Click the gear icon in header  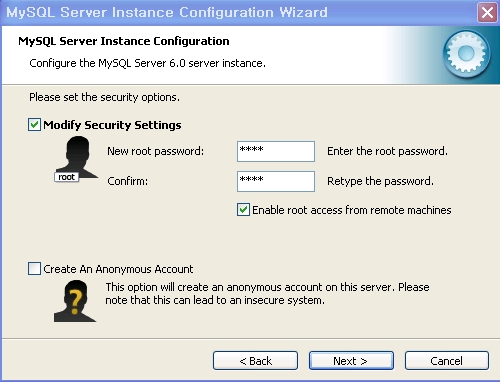click(466, 53)
